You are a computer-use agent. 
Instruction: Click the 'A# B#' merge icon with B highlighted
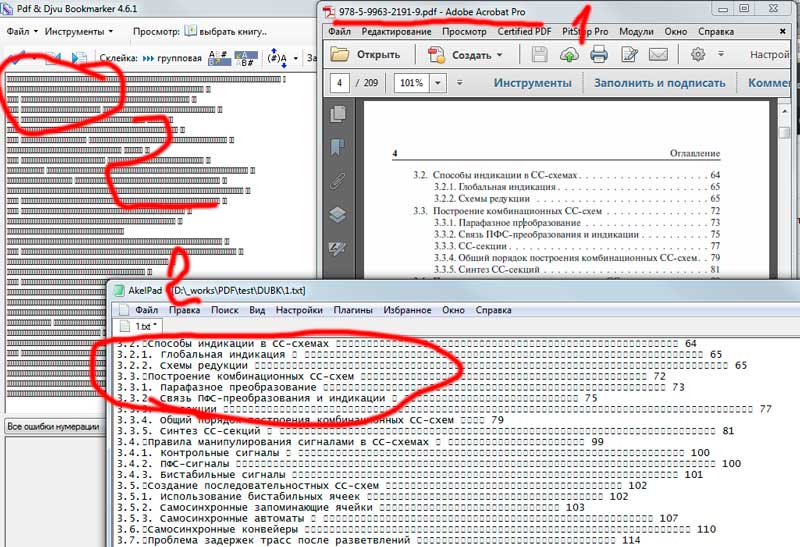pos(219,58)
